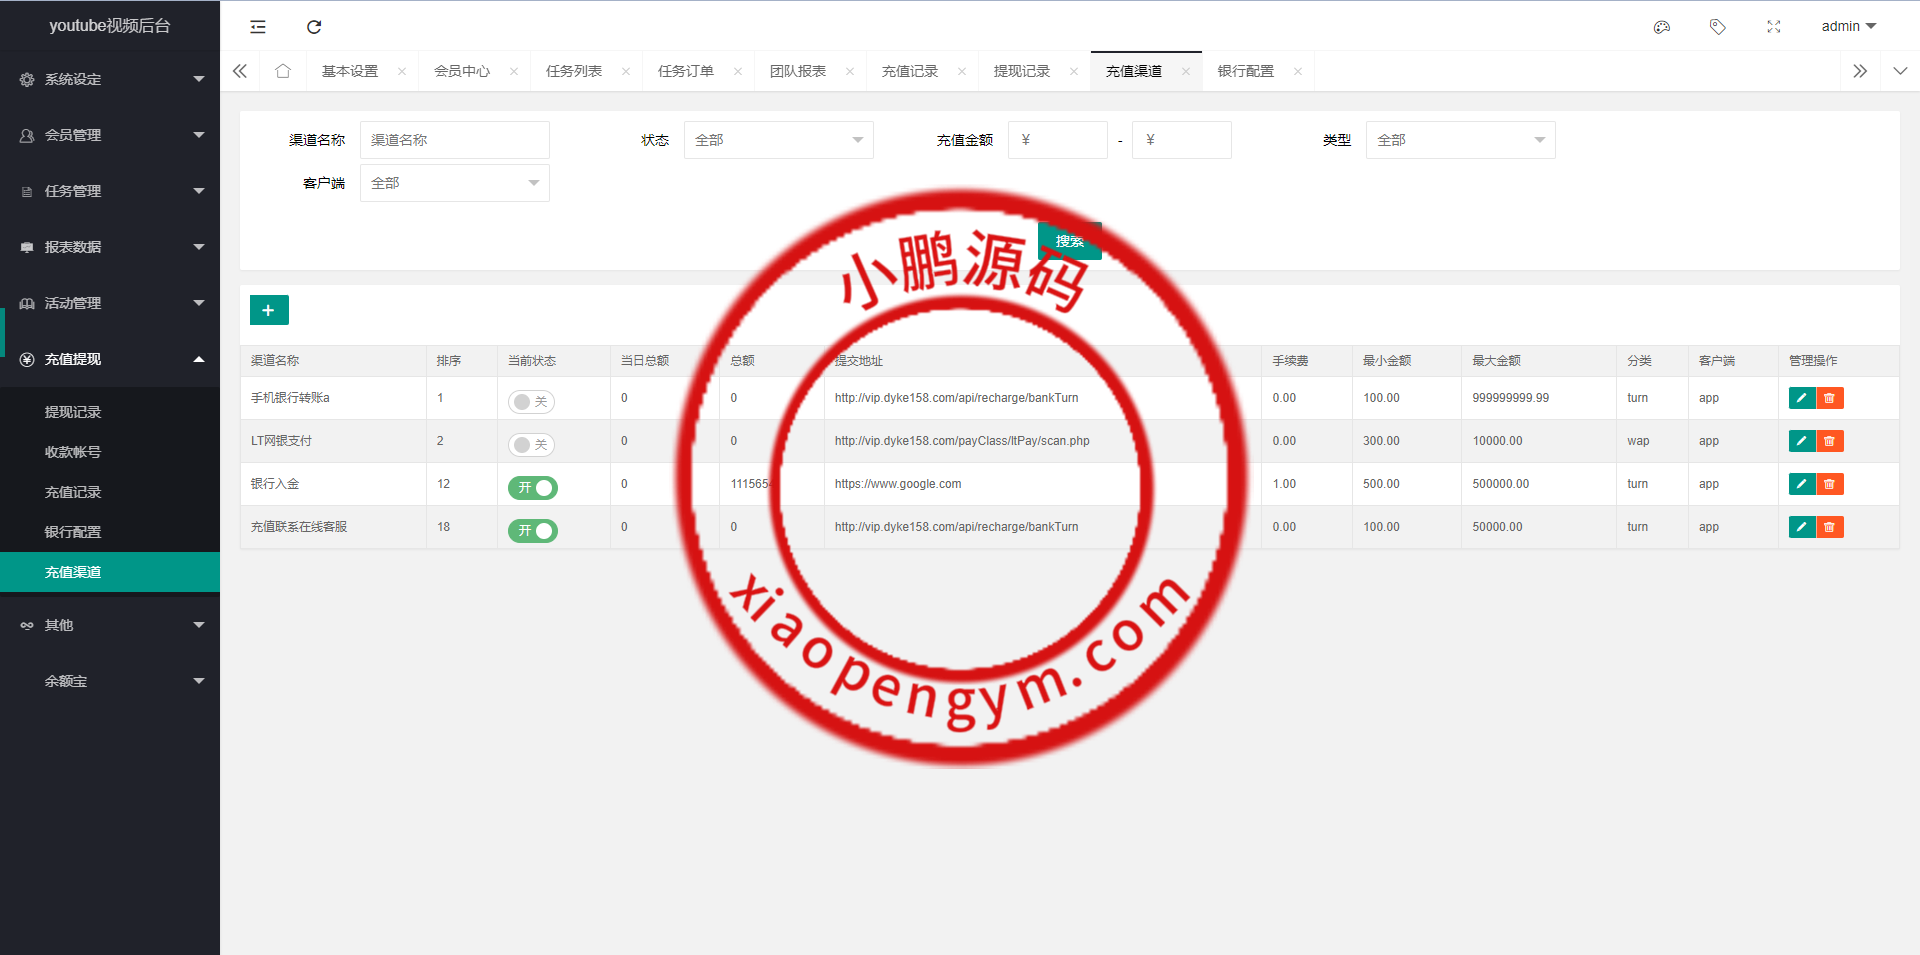Close the 基本设置 tab
Screen dimensions: 1920x955
(402, 71)
